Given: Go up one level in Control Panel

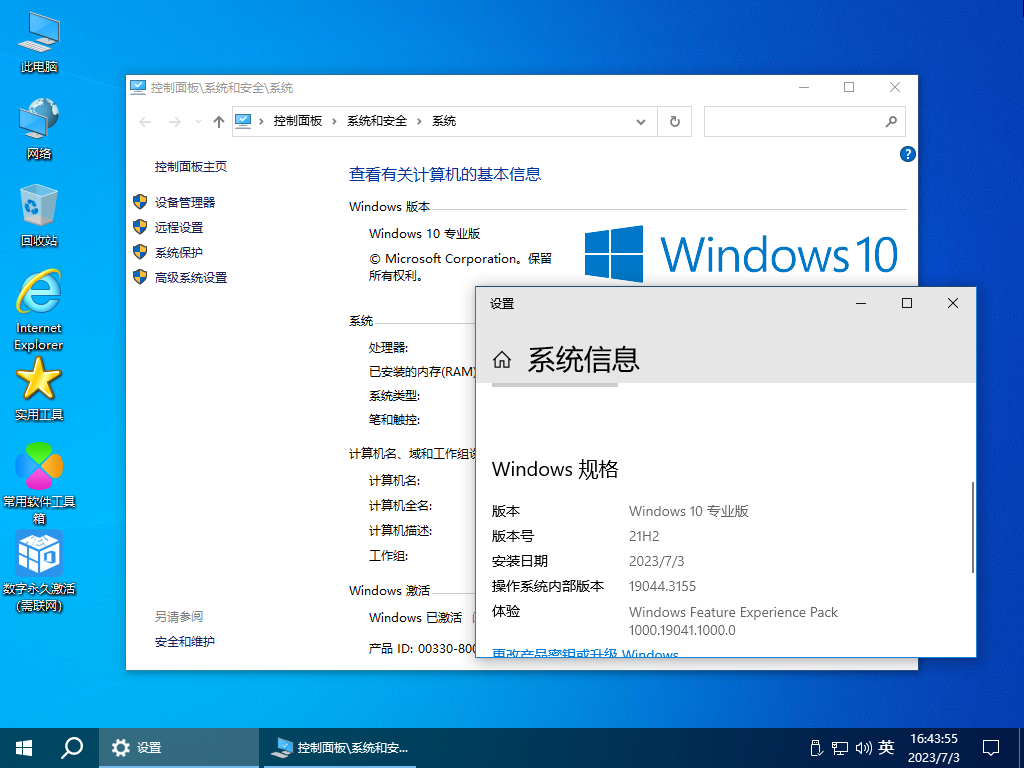Looking at the screenshot, I should coord(219,121).
